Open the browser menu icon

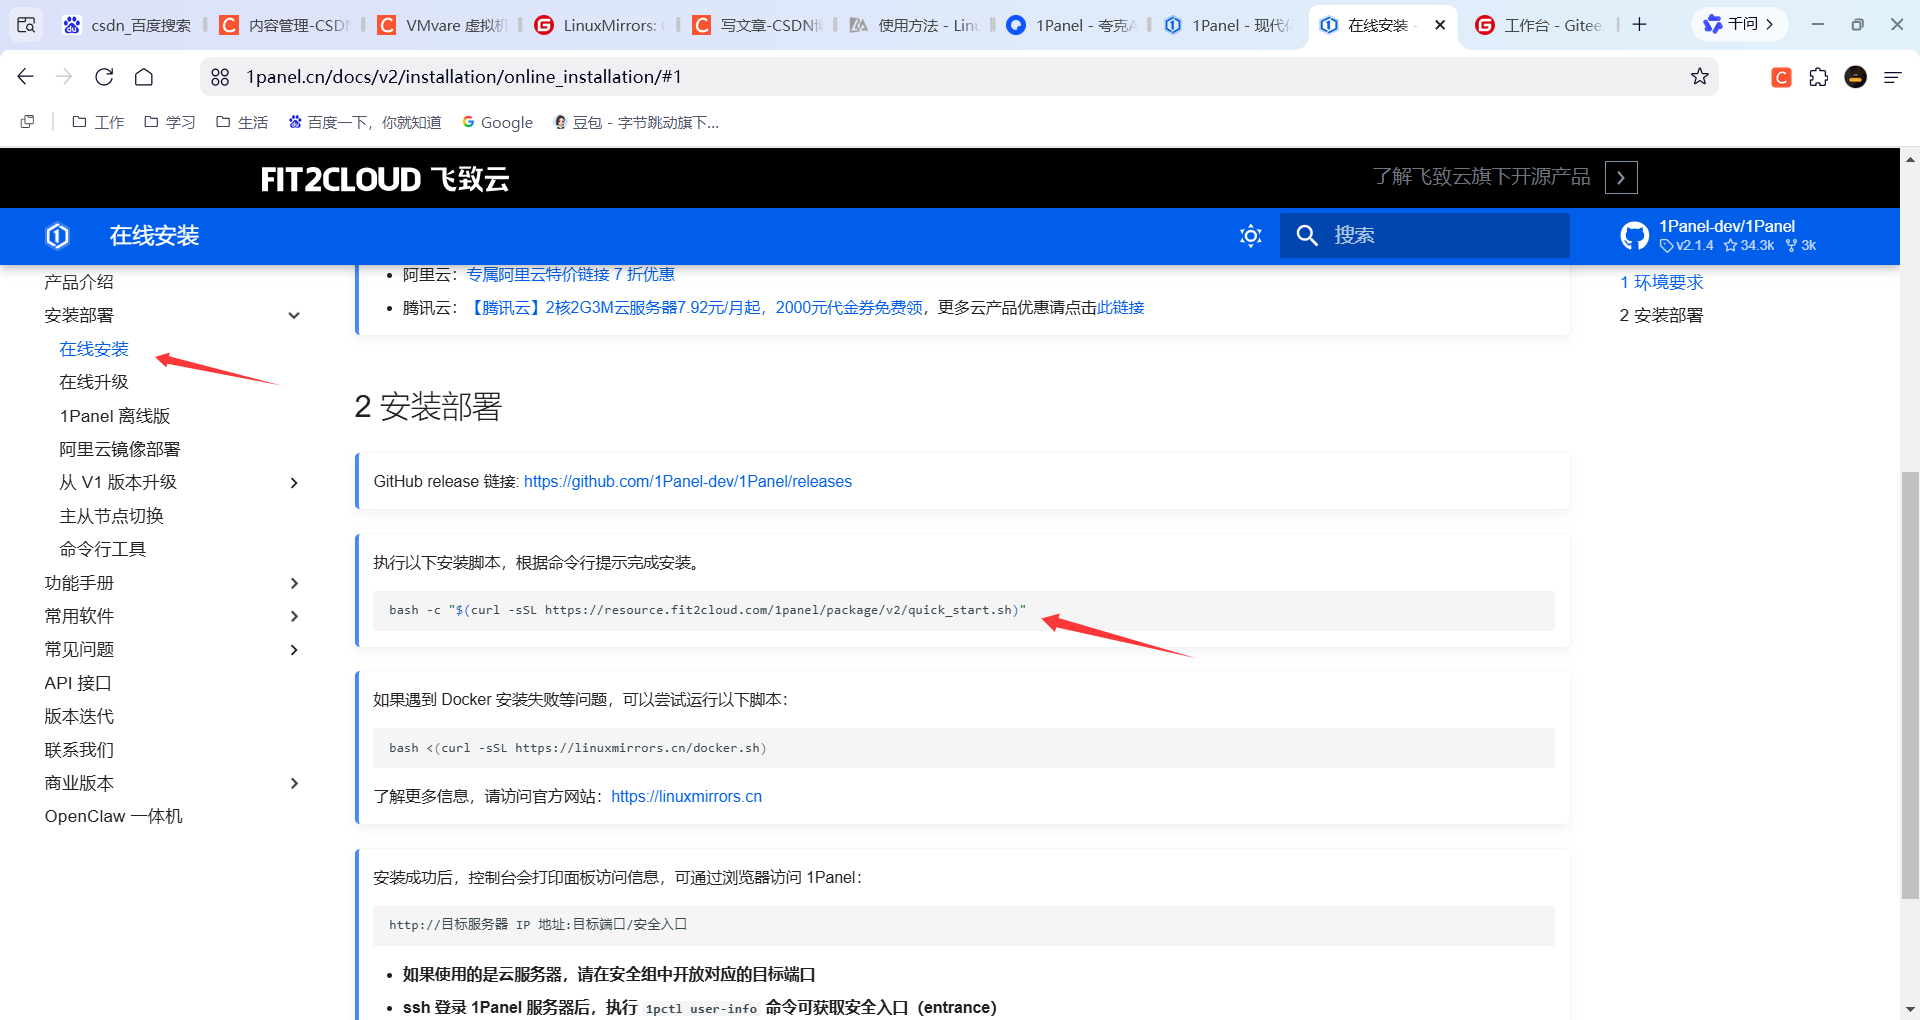(x=1893, y=77)
